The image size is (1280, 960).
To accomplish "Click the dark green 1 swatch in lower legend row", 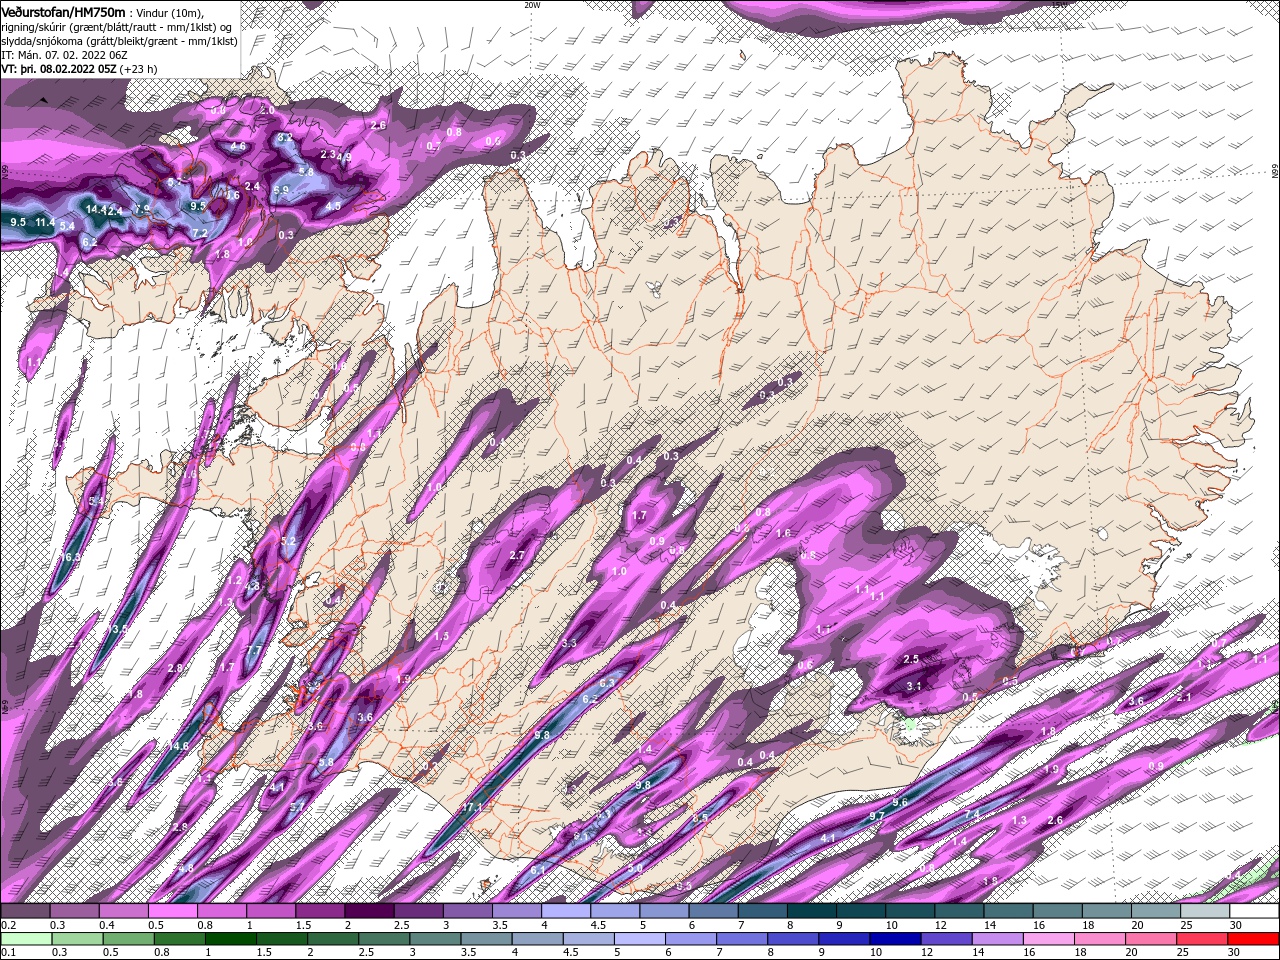I will coord(230,939).
